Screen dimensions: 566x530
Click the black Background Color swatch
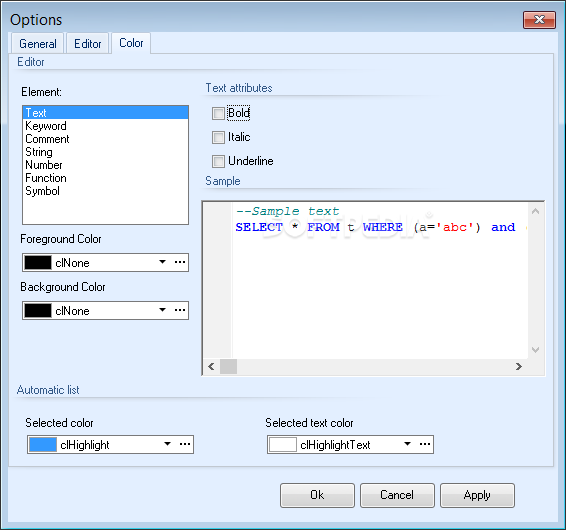tap(38, 310)
